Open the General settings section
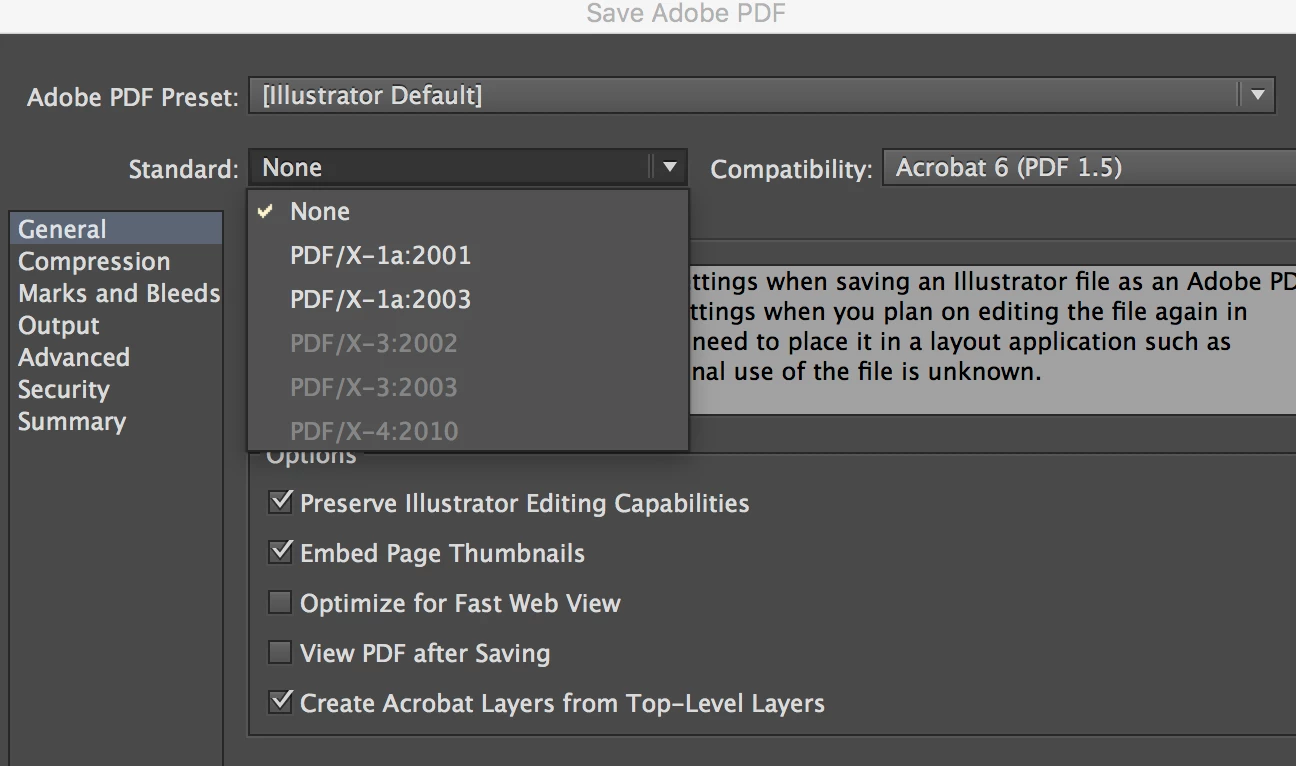 pos(116,229)
